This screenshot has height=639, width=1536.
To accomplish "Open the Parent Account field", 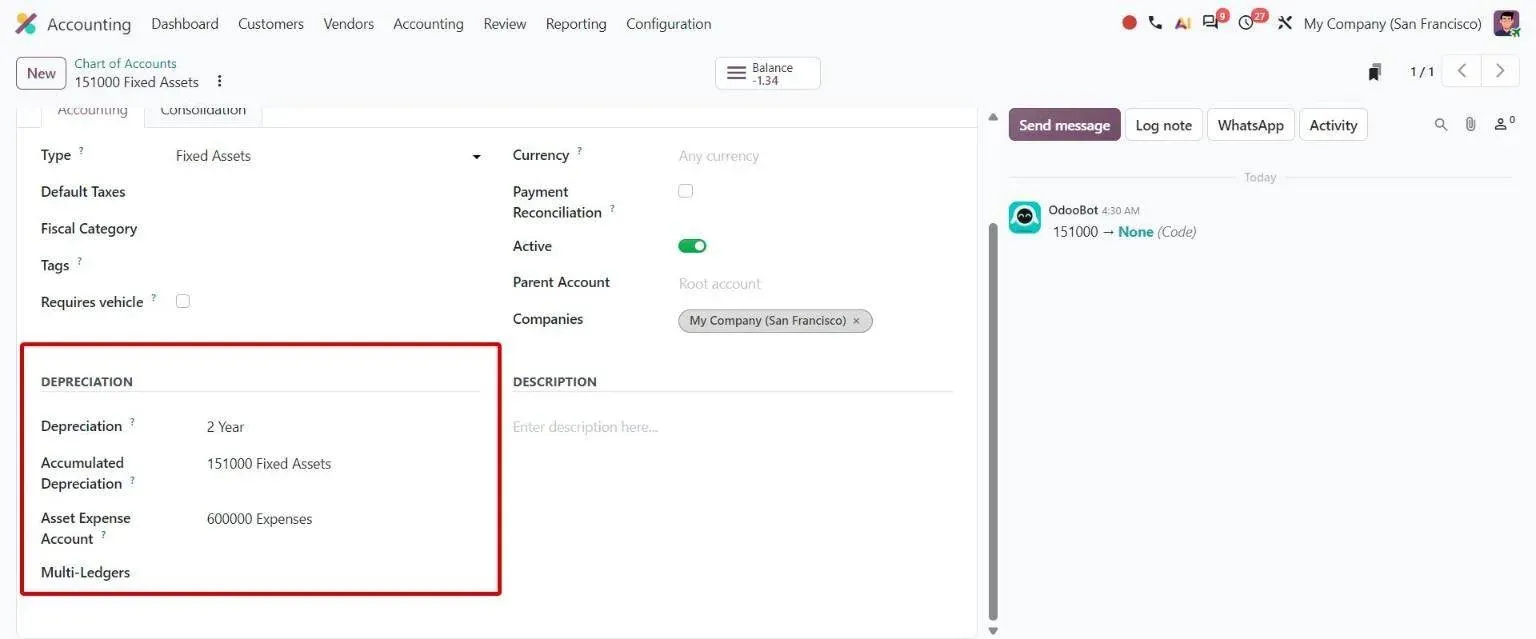I will (x=815, y=284).
